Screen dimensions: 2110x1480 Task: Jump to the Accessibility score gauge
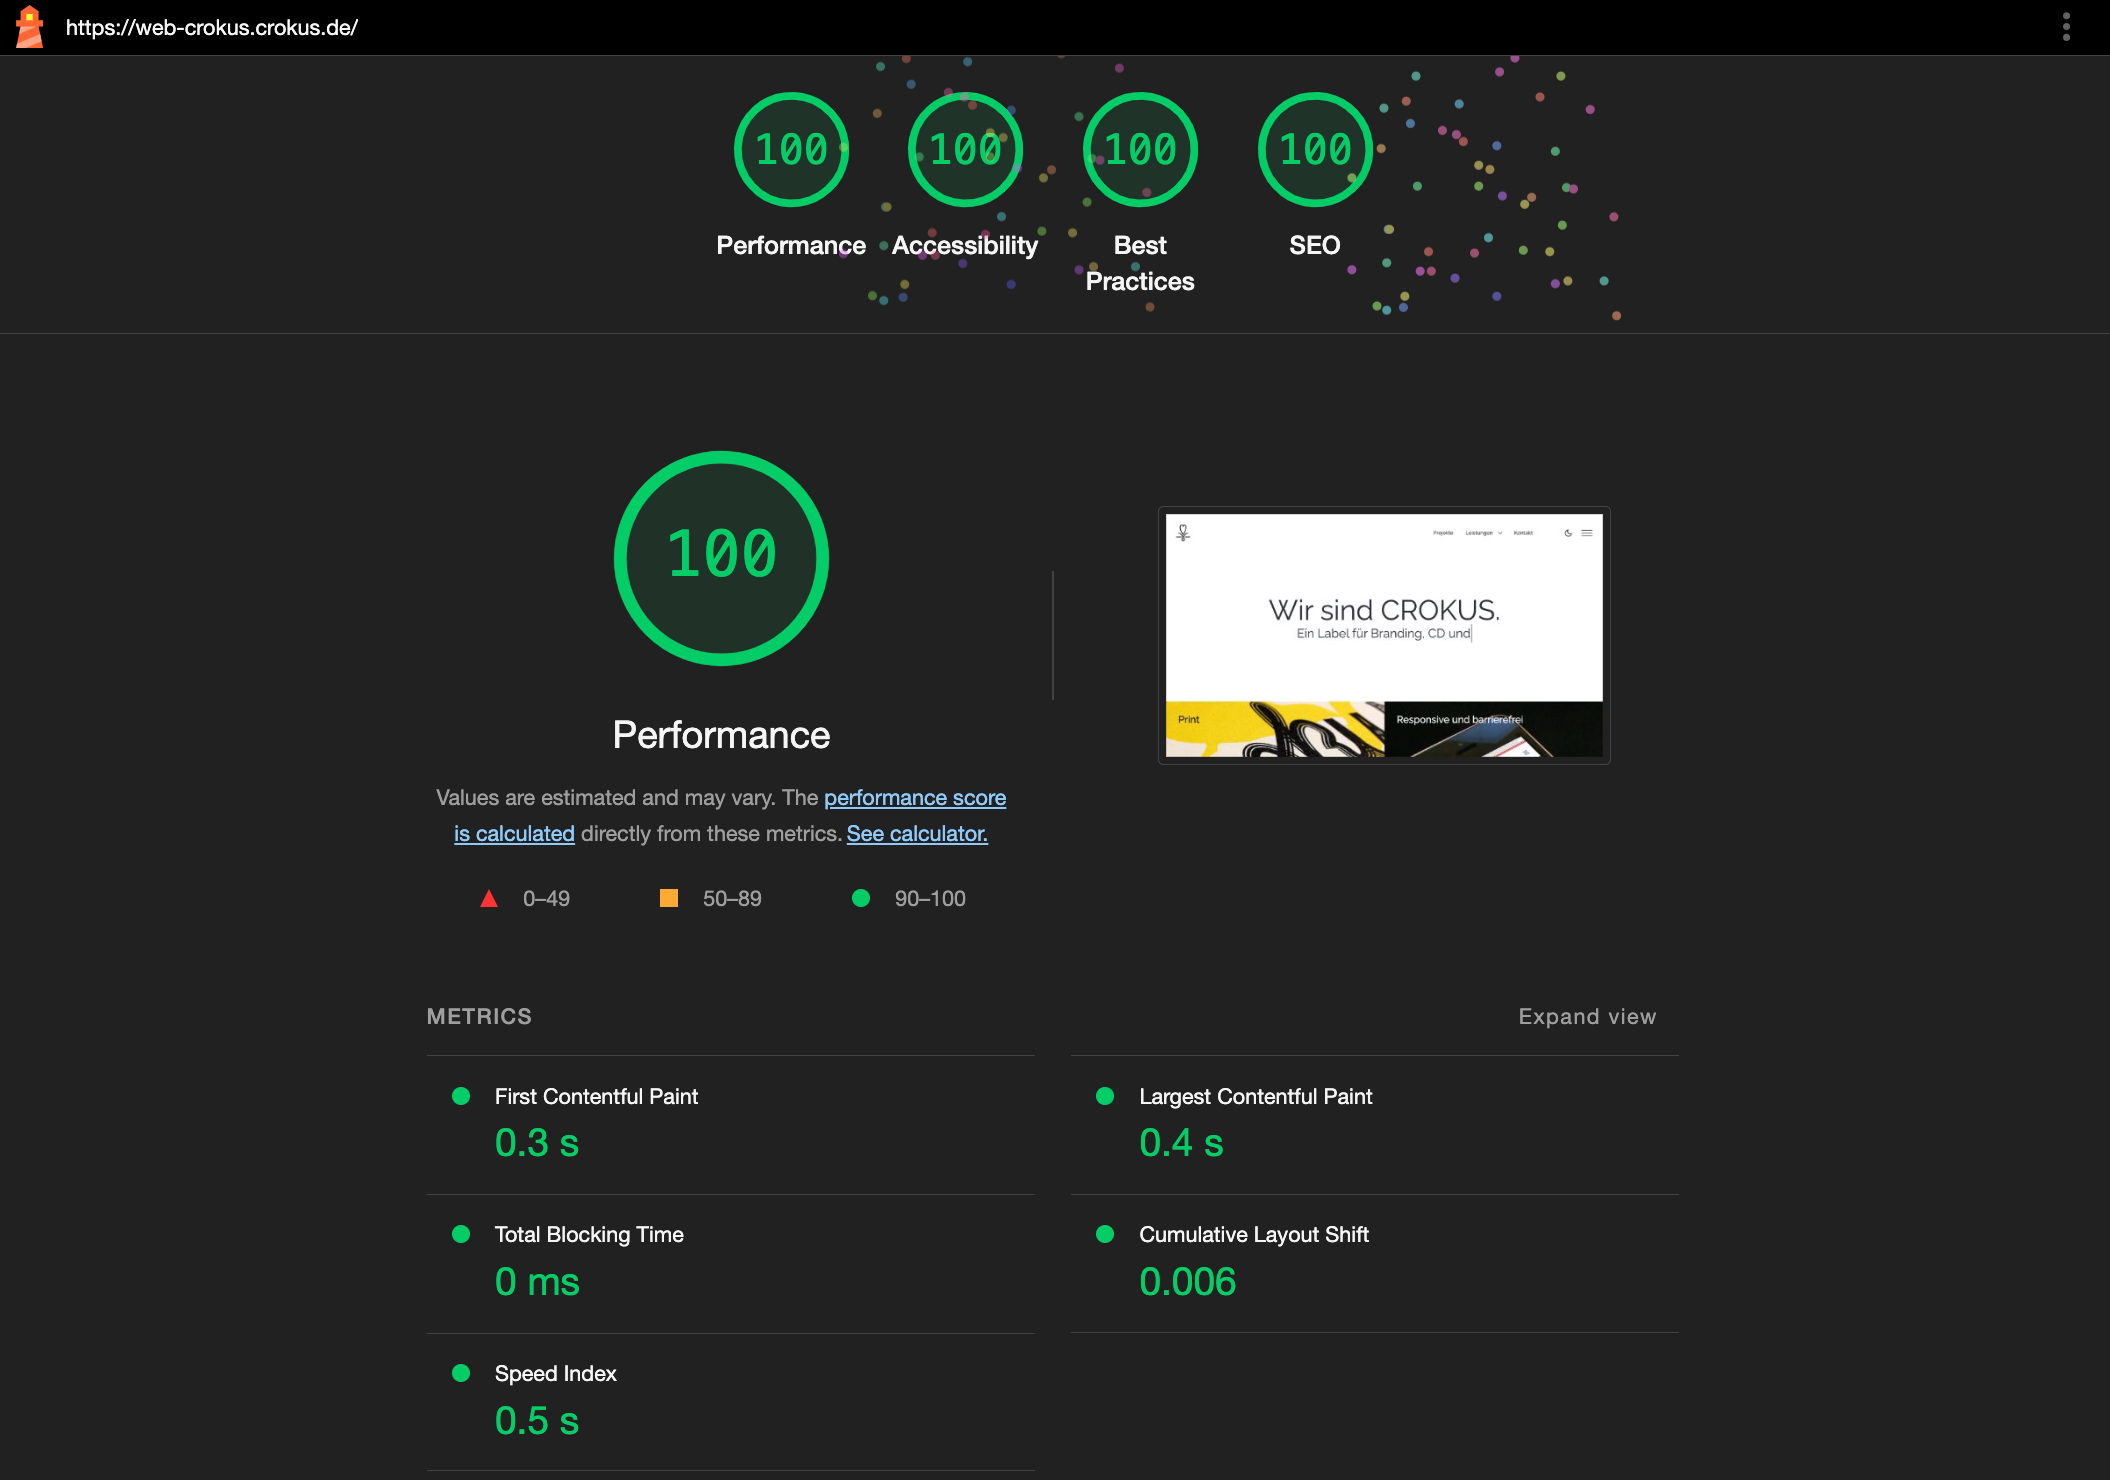(965, 150)
